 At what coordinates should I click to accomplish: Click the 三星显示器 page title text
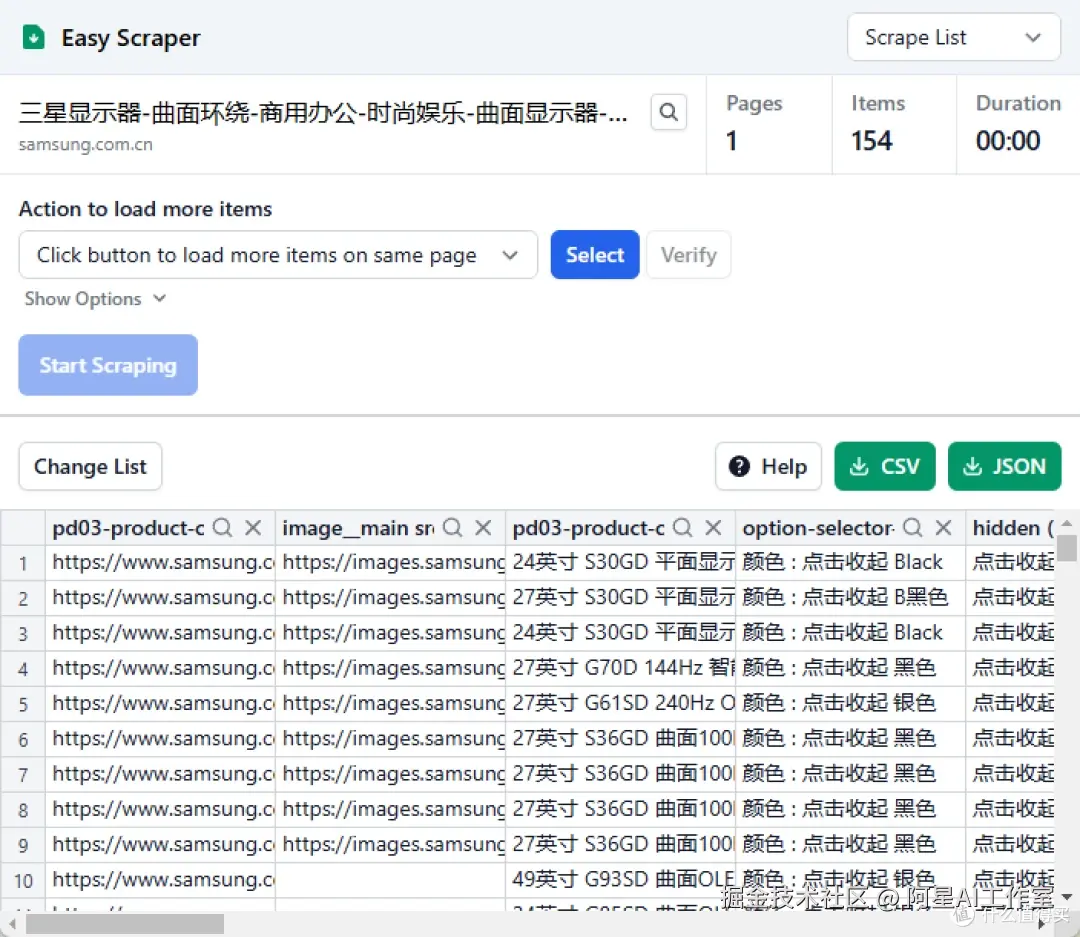pos(323,112)
